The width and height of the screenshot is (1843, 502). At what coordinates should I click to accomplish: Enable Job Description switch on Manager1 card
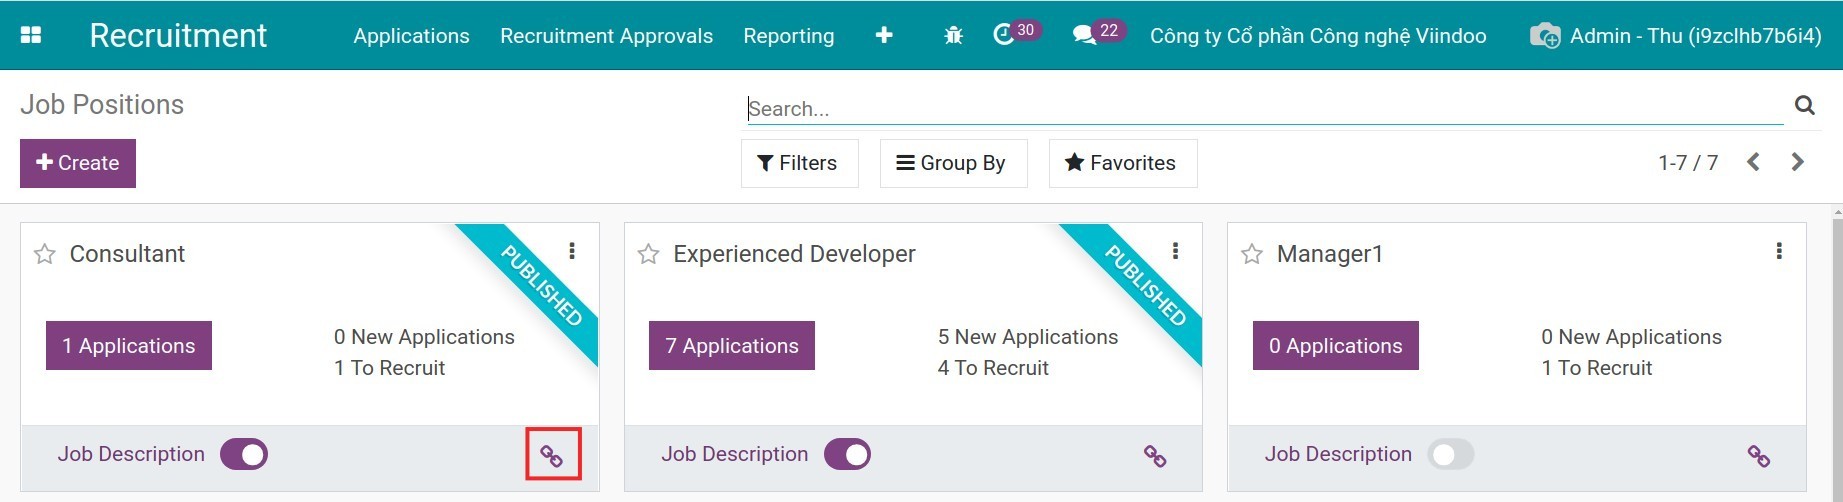(1450, 454)
